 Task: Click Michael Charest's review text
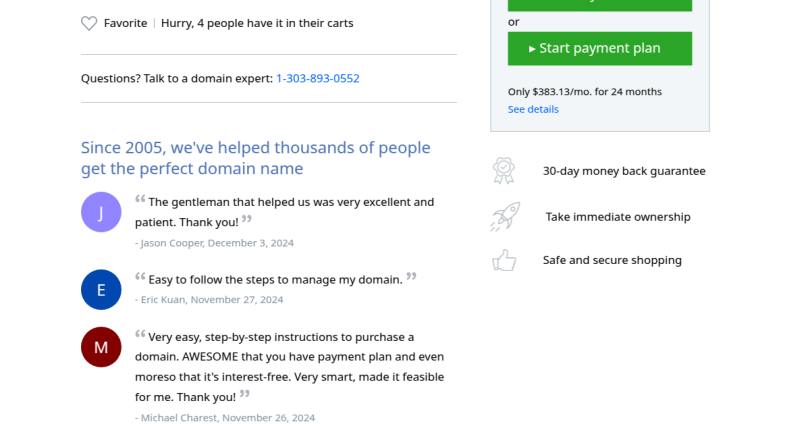tap(289, 366)
